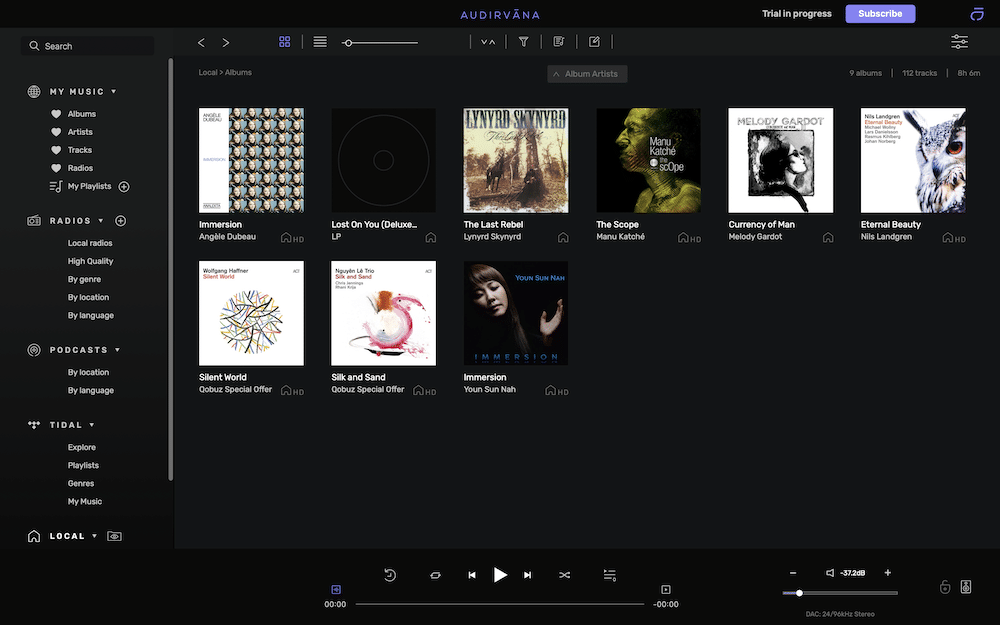Screen dimensions: 1000x625
Task: Open the Immersion album by Angèle Dubeau
Action: [251, 160]
